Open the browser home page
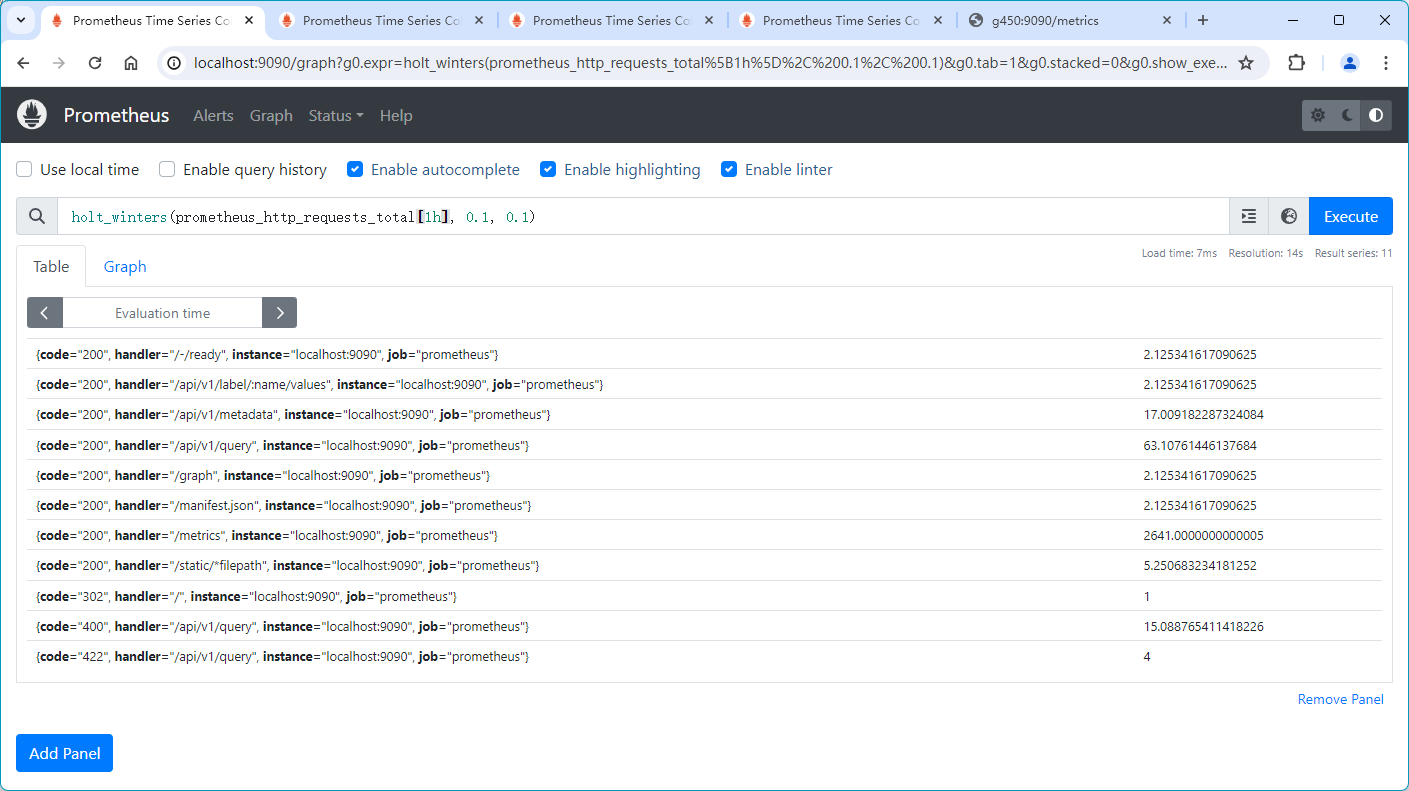The height and width of the screenshot is (791, 1409). tap(131, 63)
